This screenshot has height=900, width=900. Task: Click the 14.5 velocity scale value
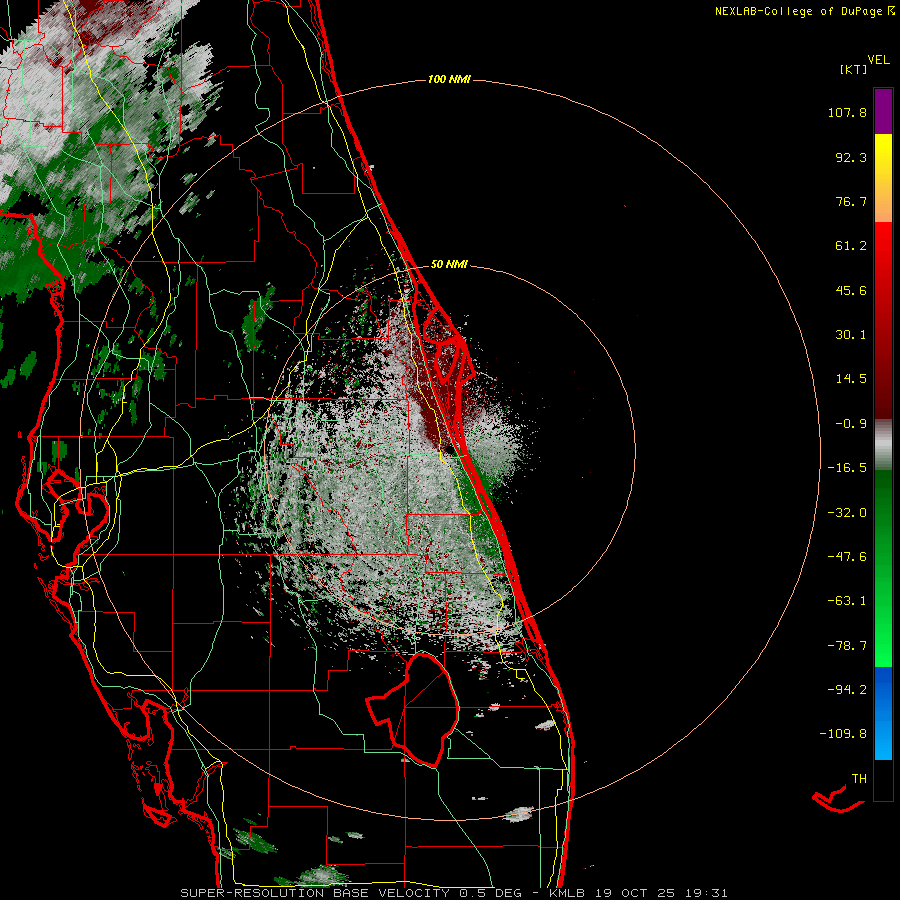(851, 379)
